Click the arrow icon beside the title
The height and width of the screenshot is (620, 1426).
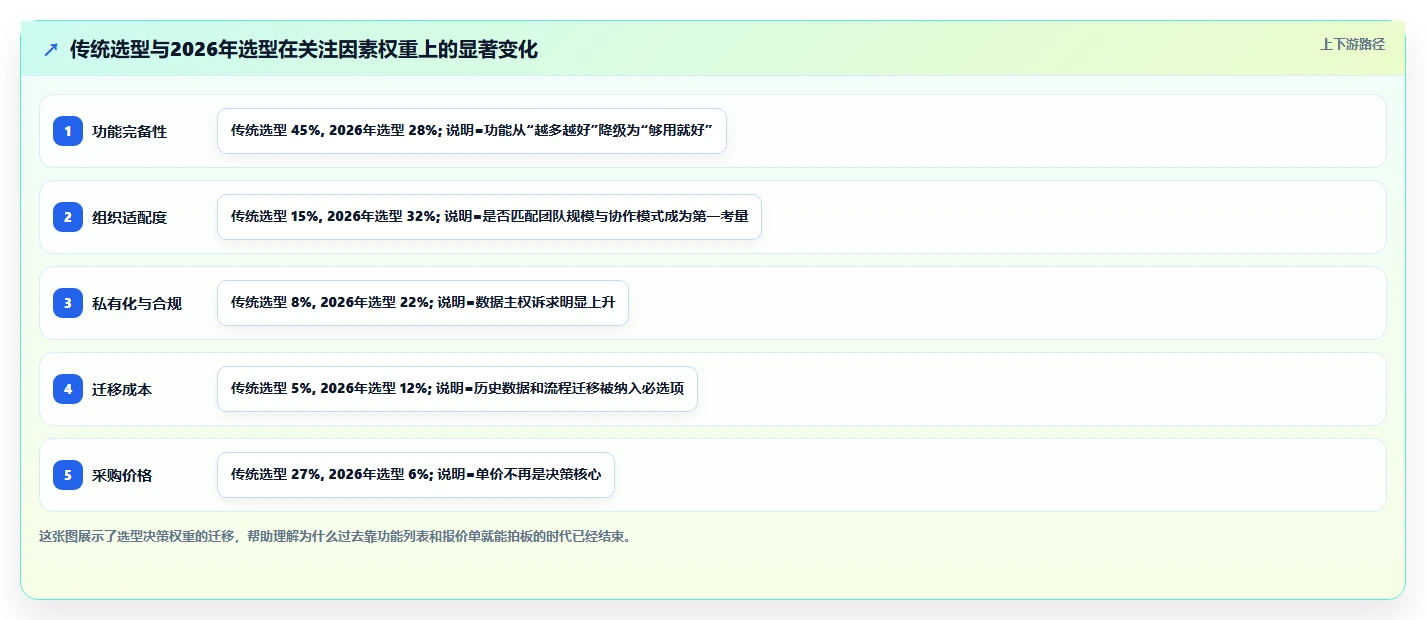click(x=51, y=49)
